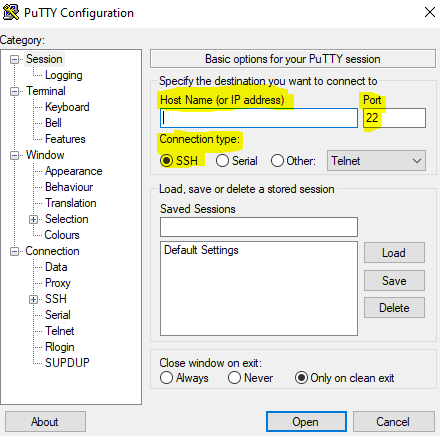Collapse the Terminal tree node
Screen dimensions: 440x436
14,91
